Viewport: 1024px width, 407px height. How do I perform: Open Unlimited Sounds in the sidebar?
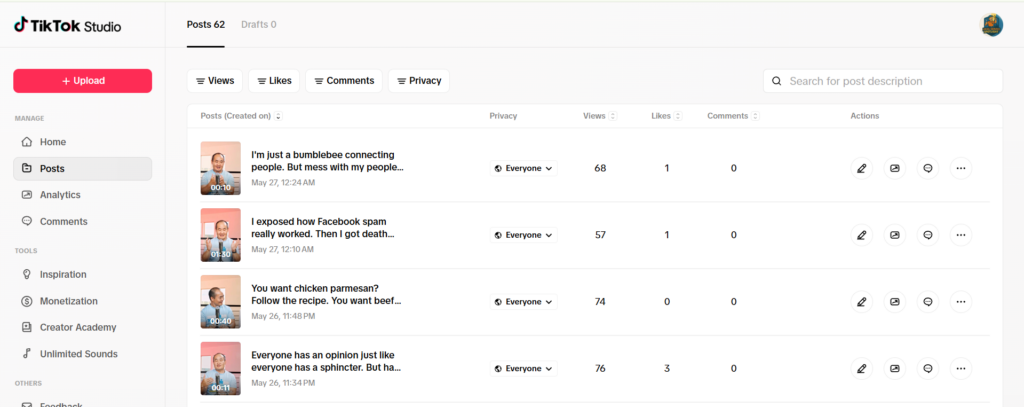tap(82, 354)
